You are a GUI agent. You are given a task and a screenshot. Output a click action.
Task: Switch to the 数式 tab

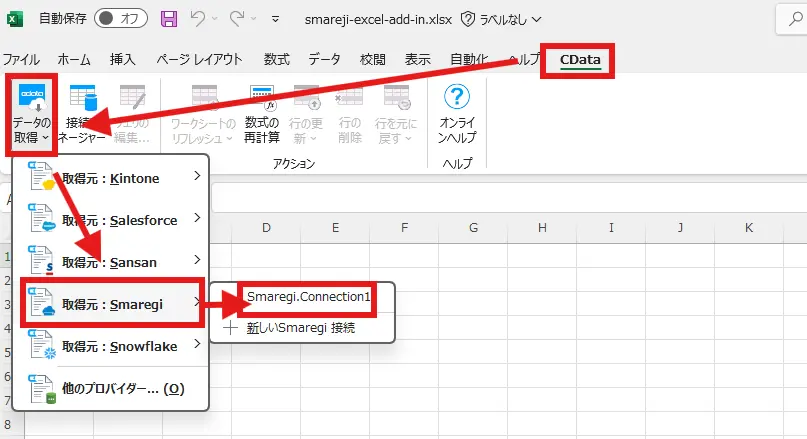point(277,60)
